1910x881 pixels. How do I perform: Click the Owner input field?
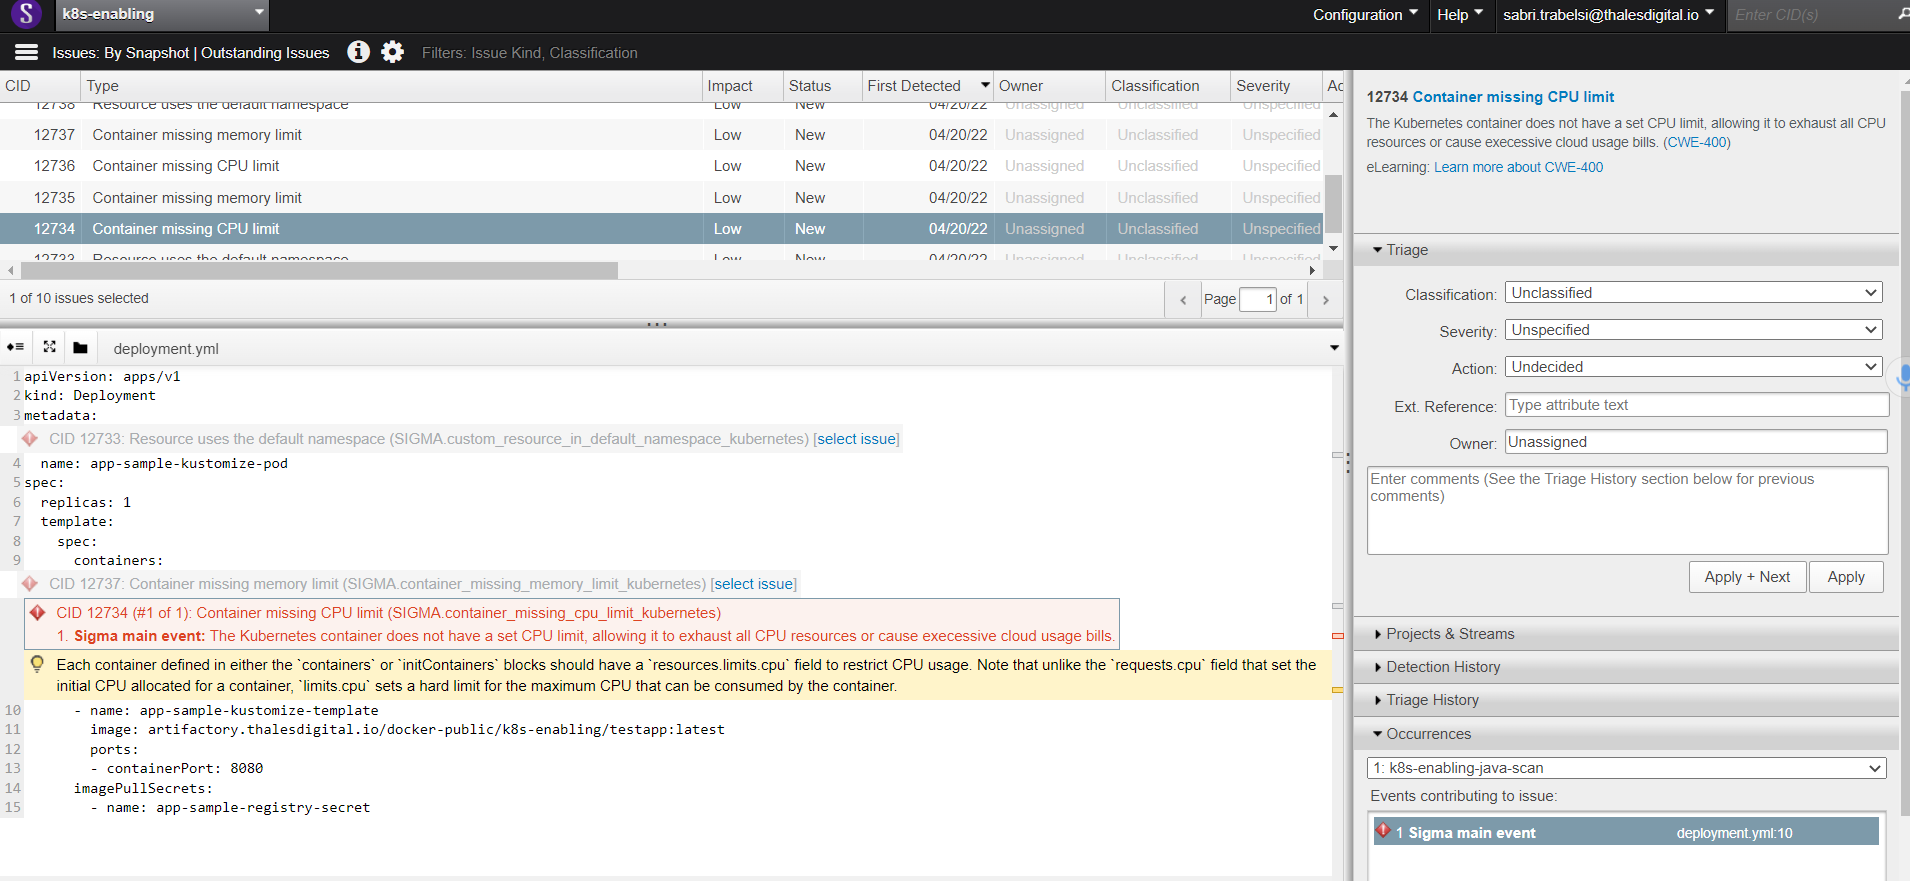pyautogui.click(x=1697, y=442)
